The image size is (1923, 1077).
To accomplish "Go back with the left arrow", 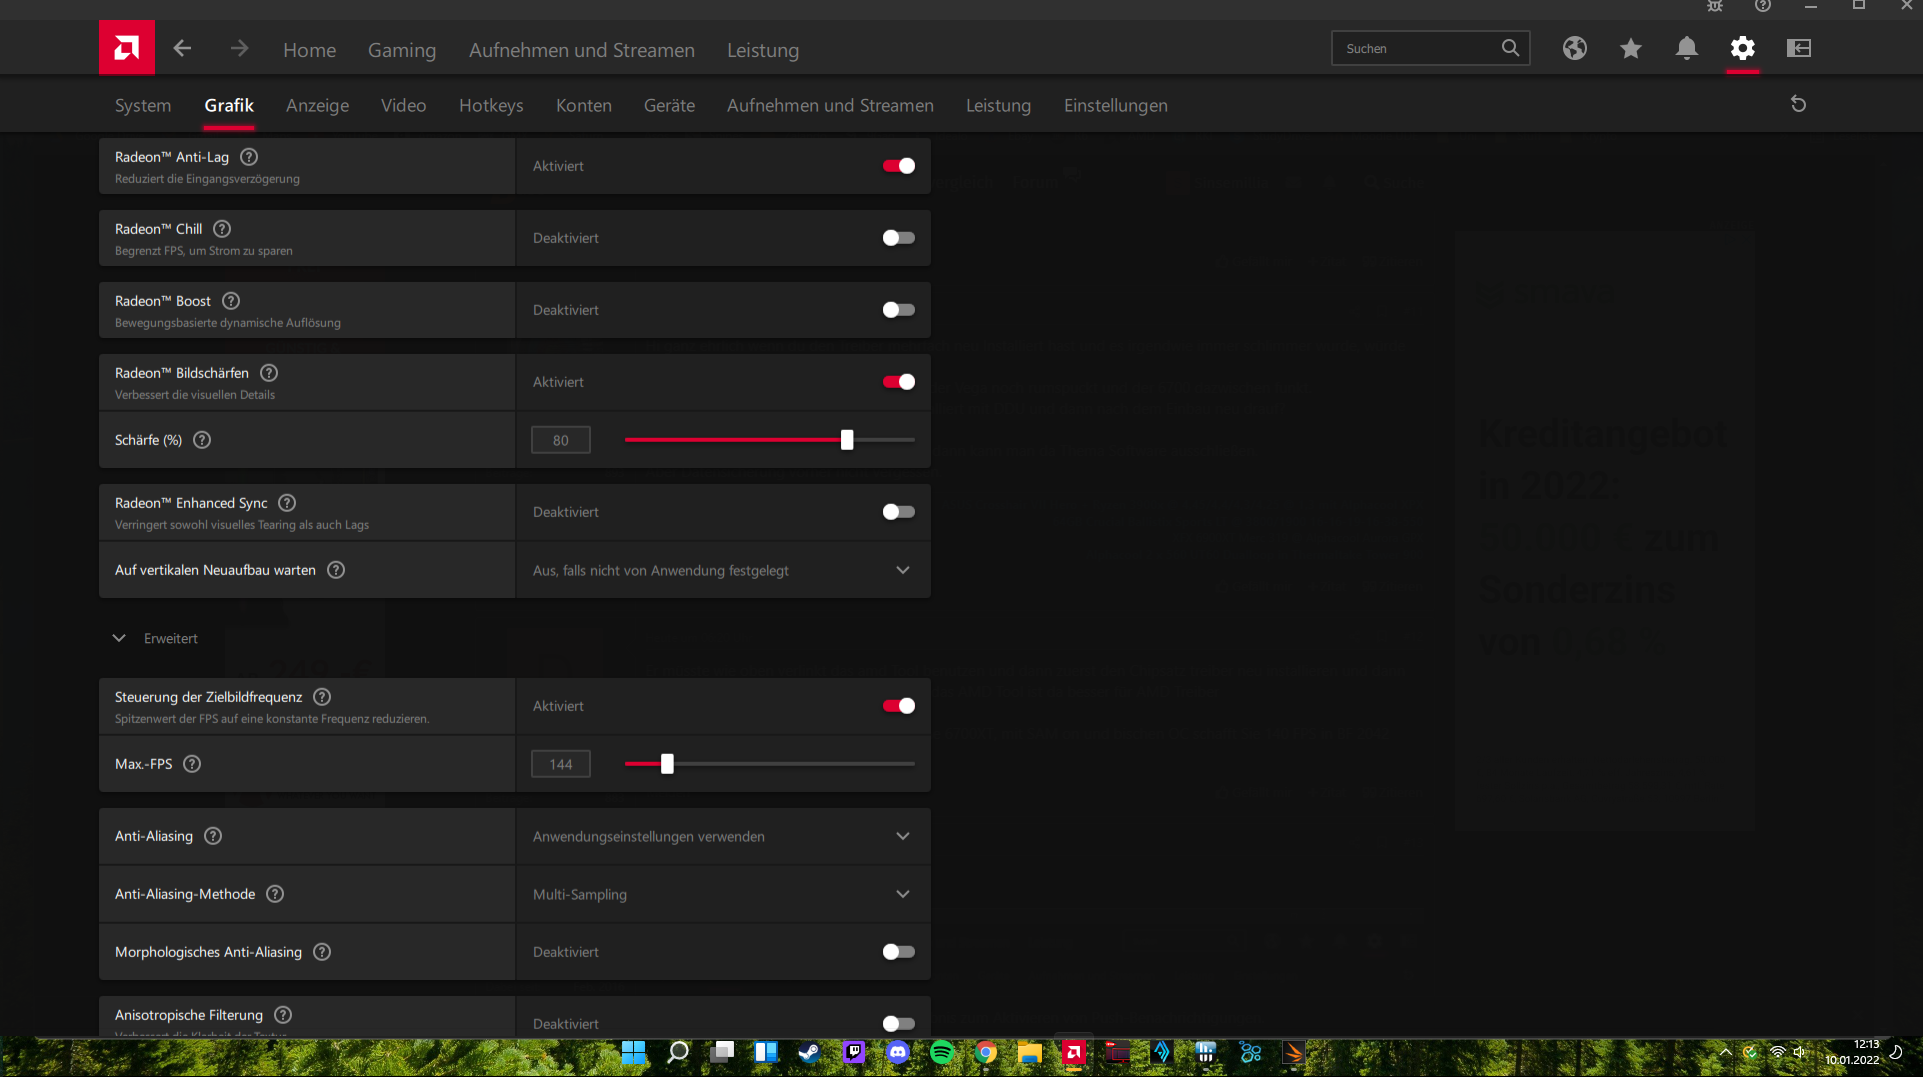I will (182, 48).
